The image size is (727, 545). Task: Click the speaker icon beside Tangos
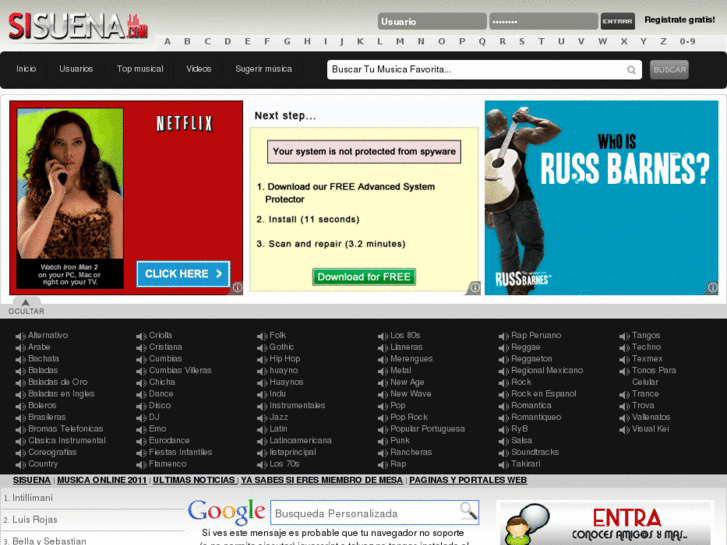pos(625,336)
